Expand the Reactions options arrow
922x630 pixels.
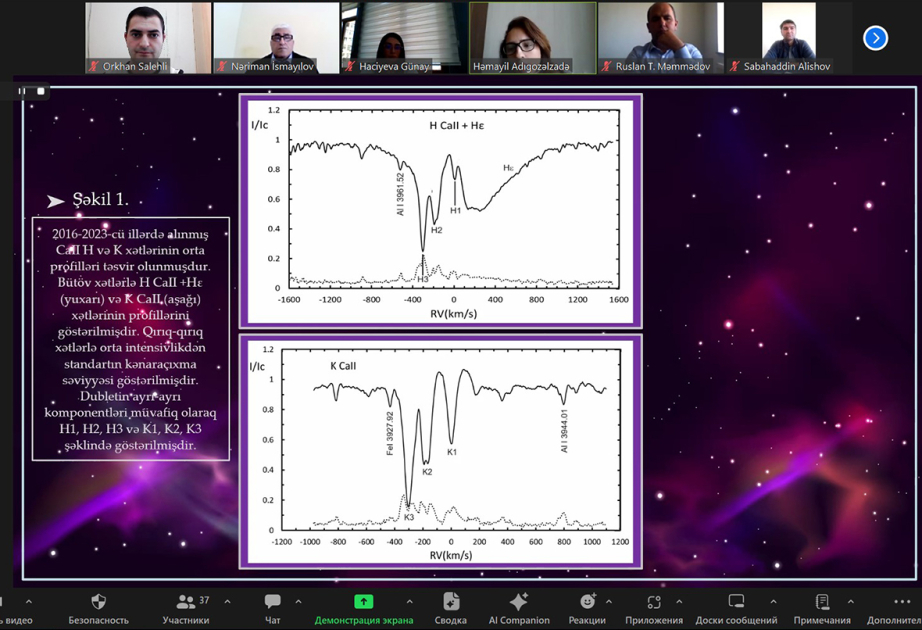coord(609,602)
